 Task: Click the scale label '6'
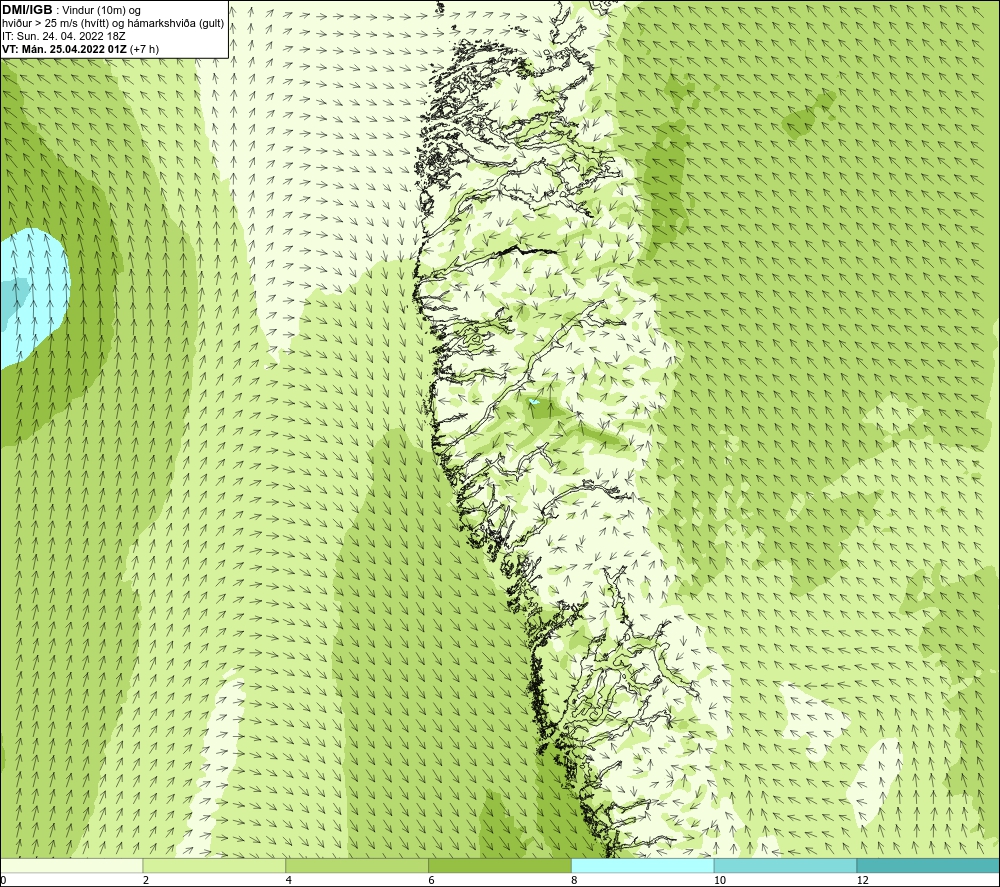coord(431,881)
